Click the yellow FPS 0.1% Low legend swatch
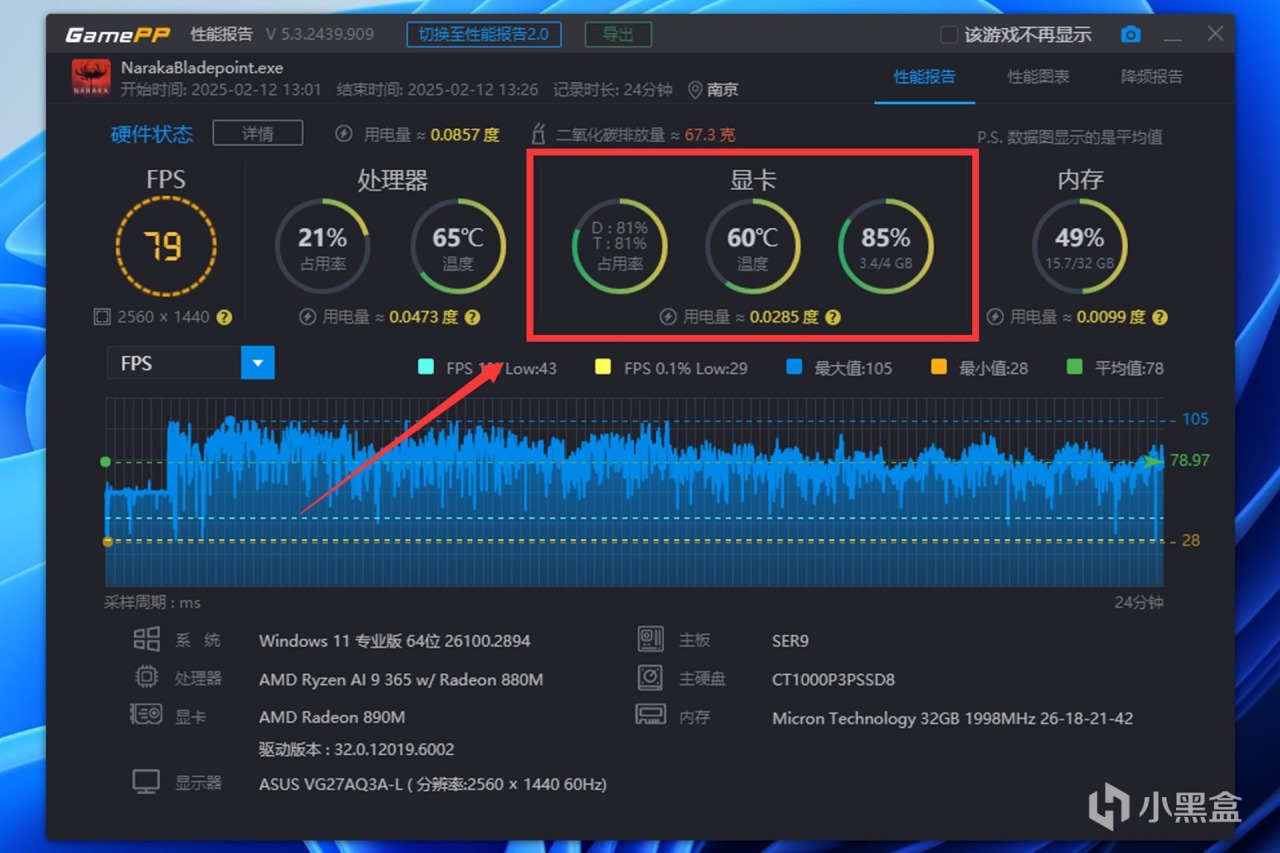 603,367
